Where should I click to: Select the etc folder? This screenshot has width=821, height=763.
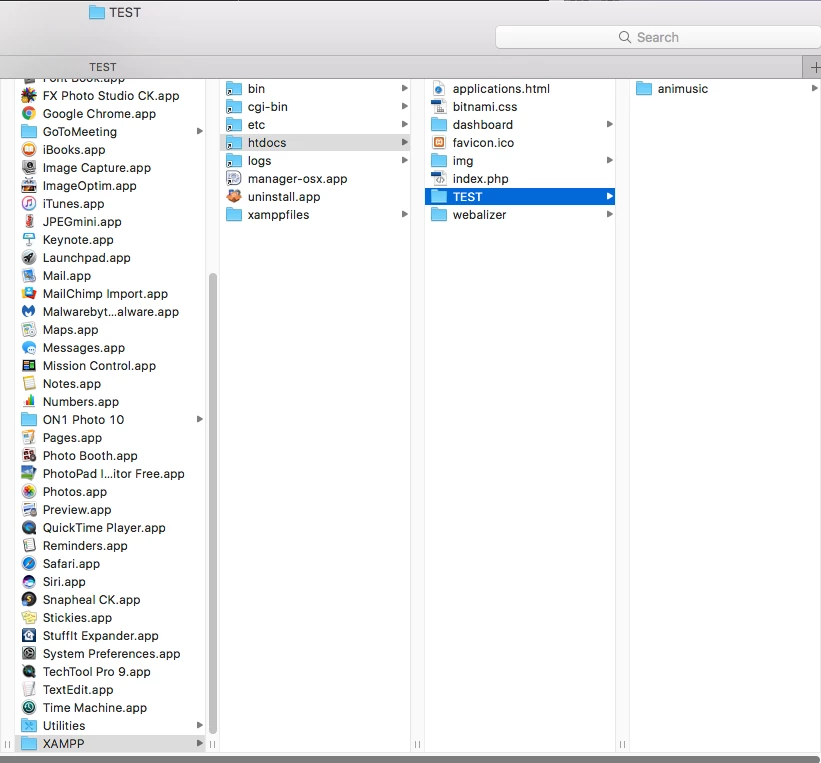pos(315,125)
